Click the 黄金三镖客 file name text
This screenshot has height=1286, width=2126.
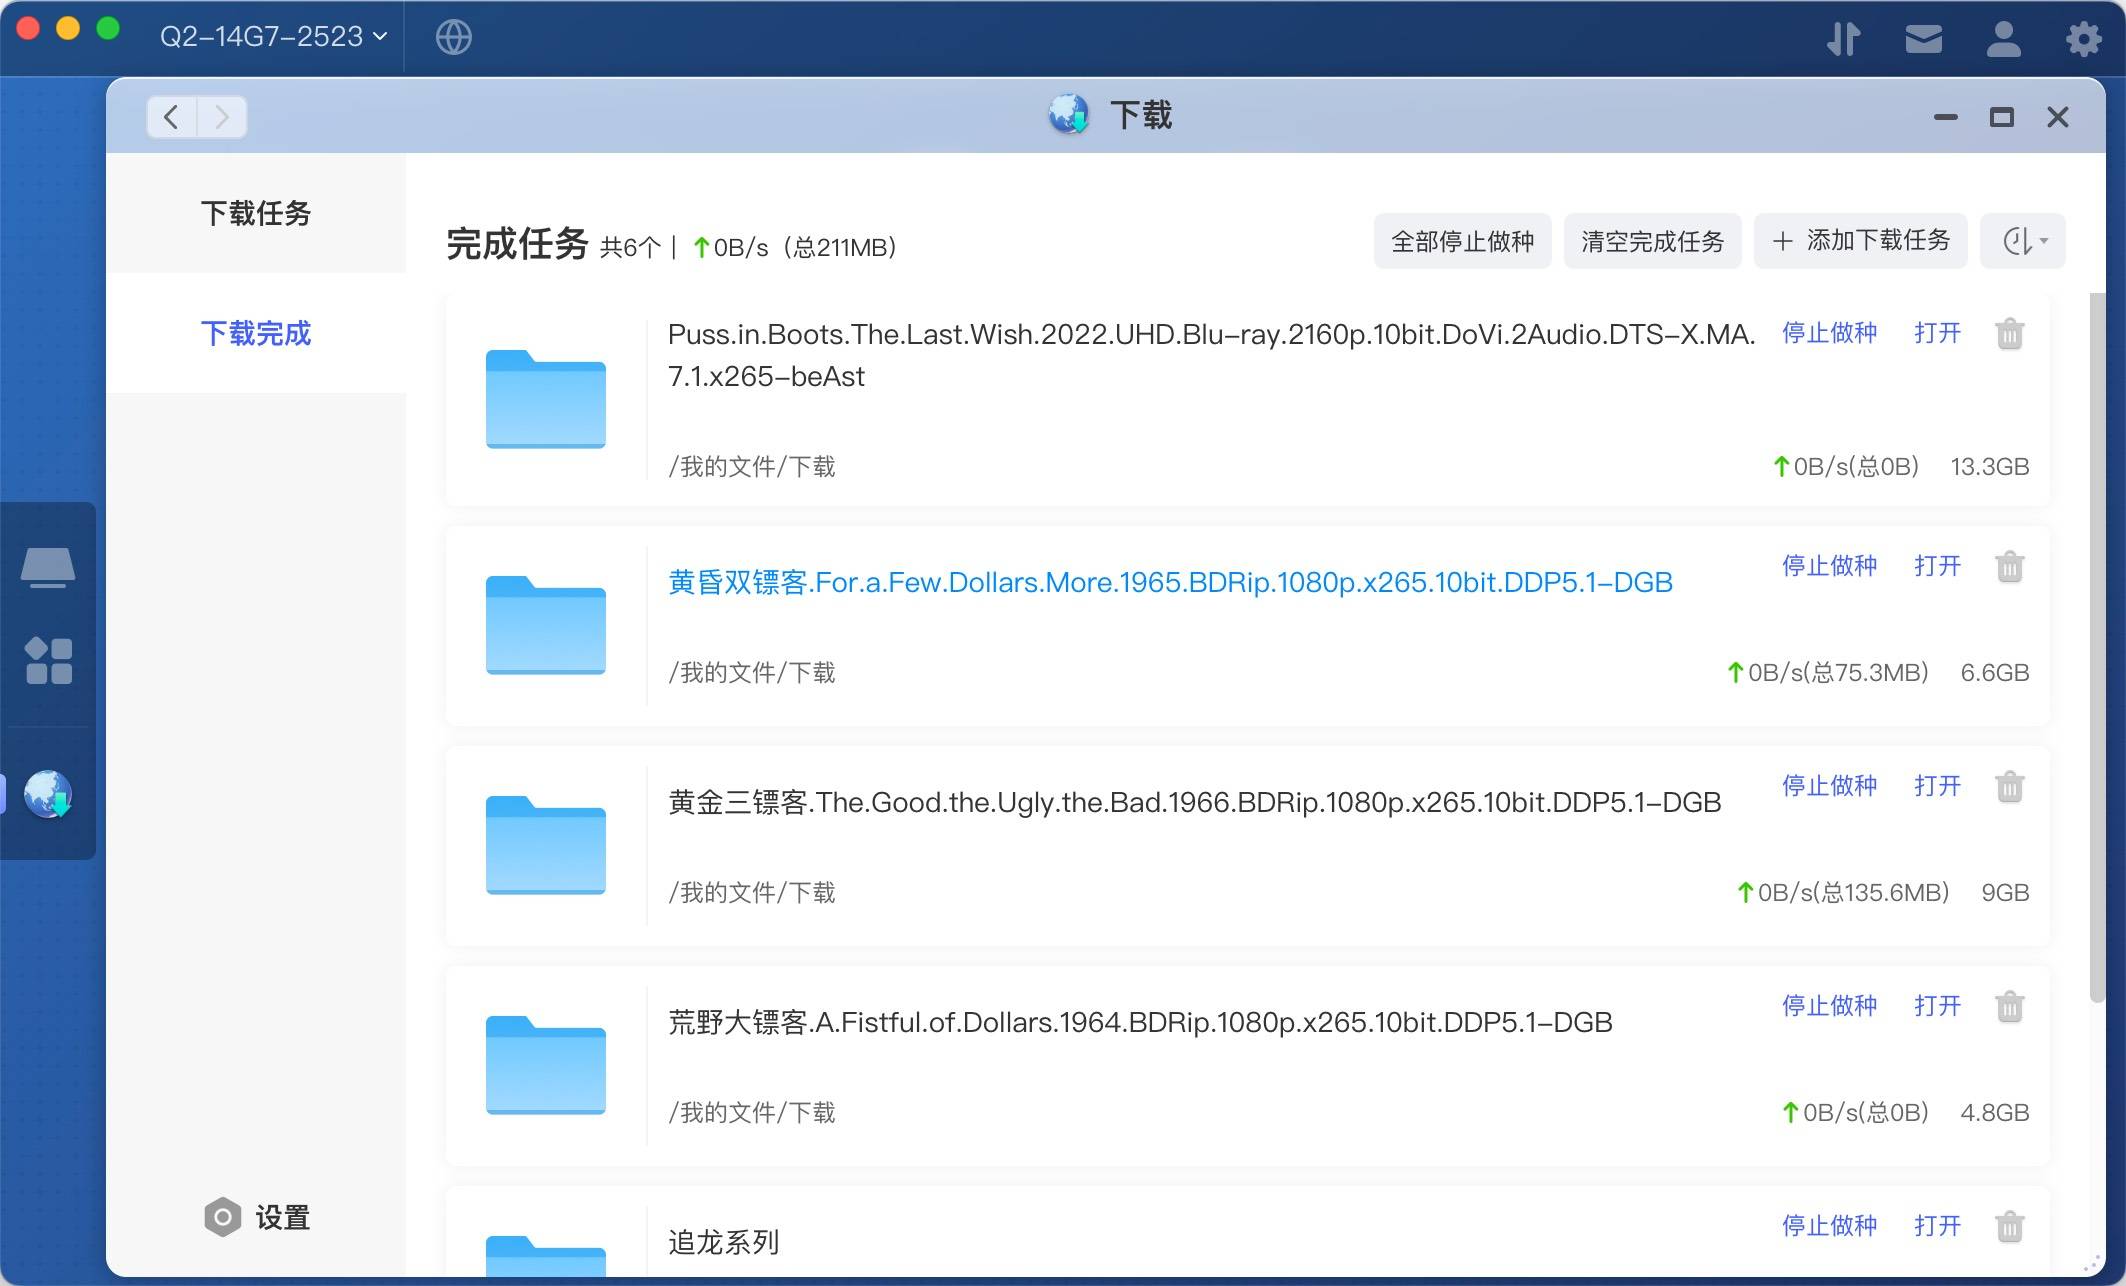(x=1194, y=802)
